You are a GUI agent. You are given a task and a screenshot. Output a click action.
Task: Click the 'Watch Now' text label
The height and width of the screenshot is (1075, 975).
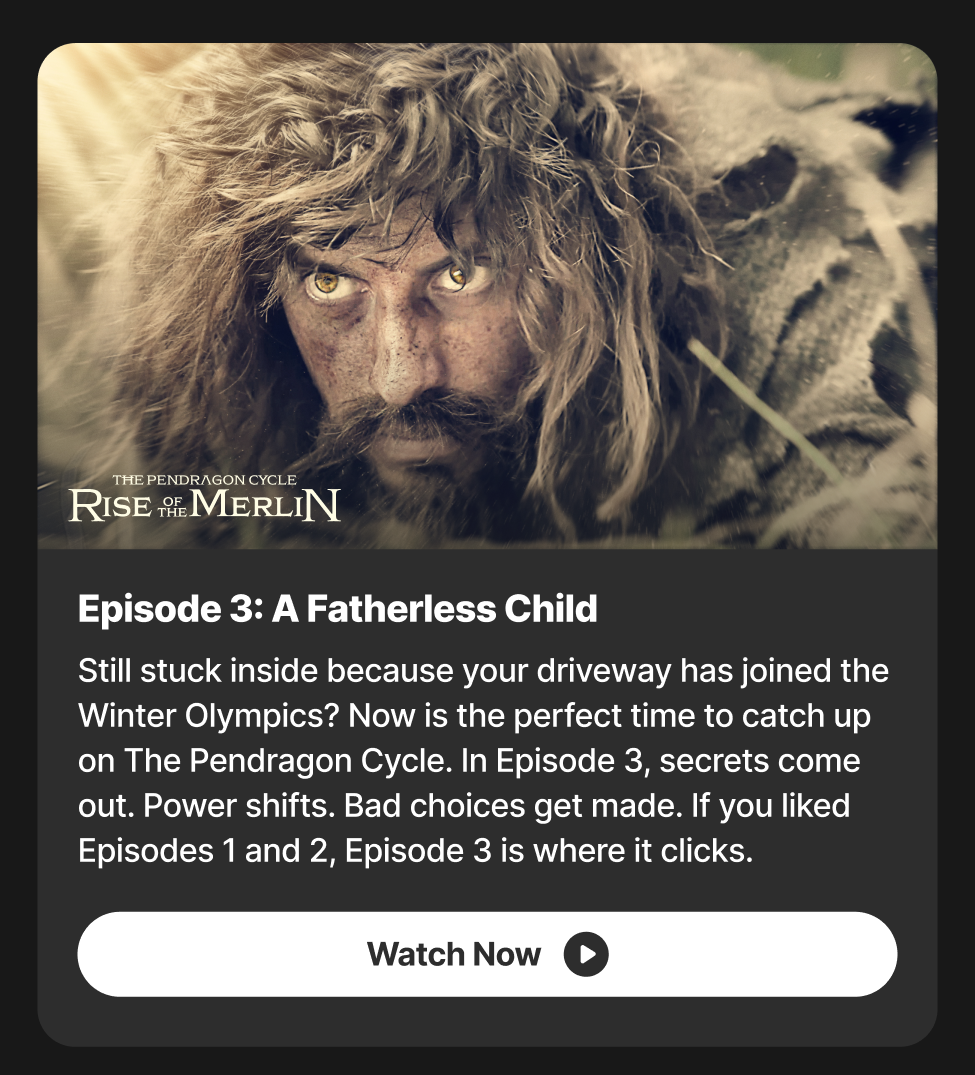(454, 954)
